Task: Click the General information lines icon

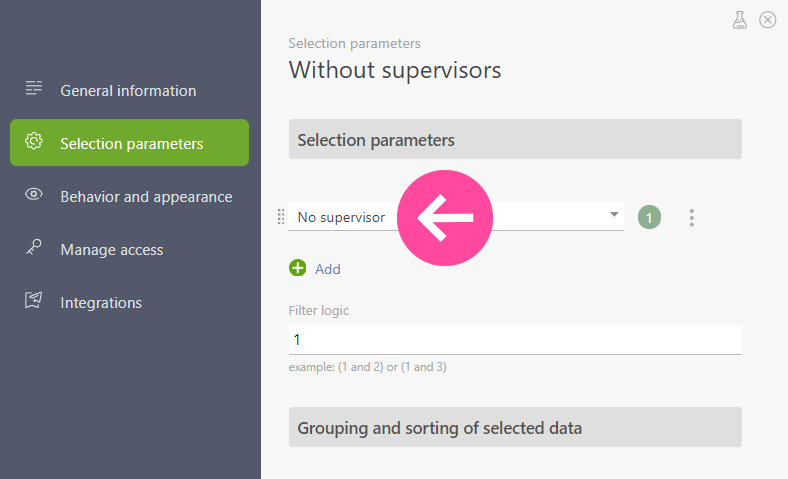Action: point(34,88)
